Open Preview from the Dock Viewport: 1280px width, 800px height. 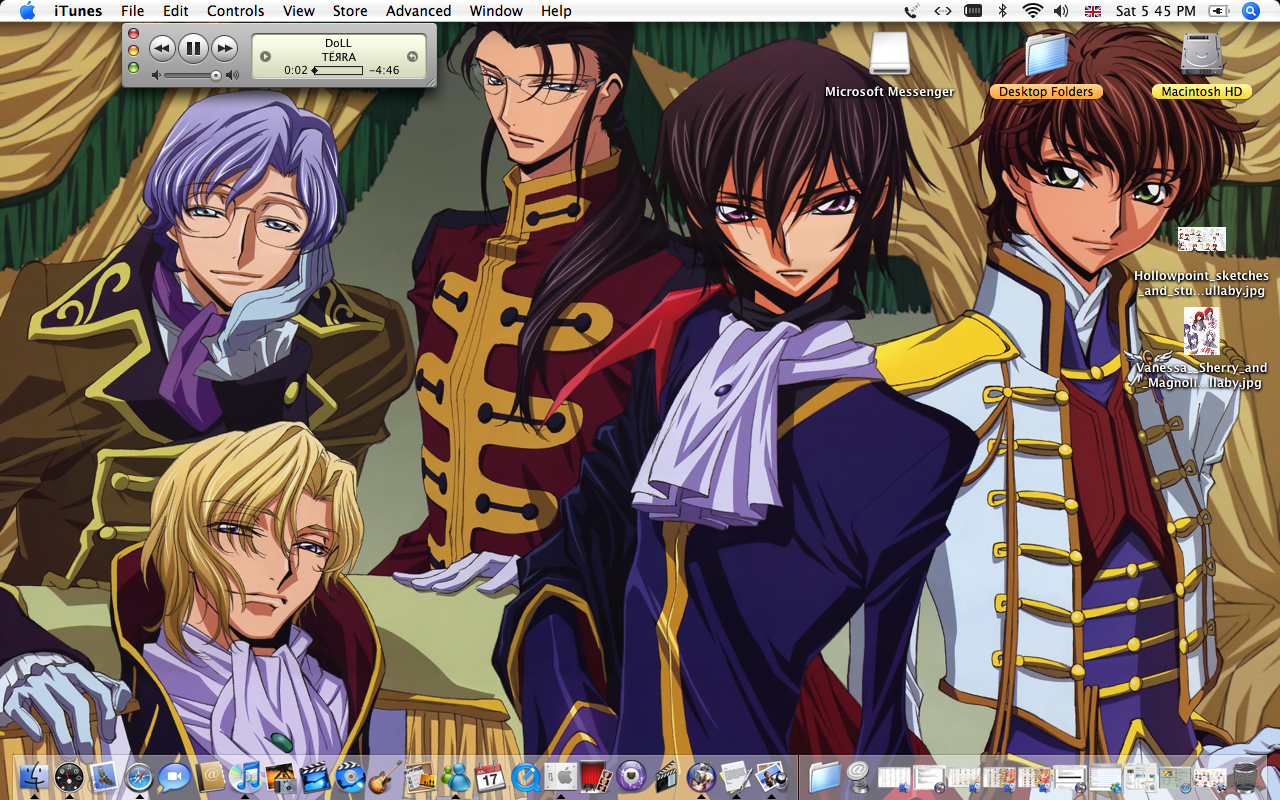pos(771,776)
